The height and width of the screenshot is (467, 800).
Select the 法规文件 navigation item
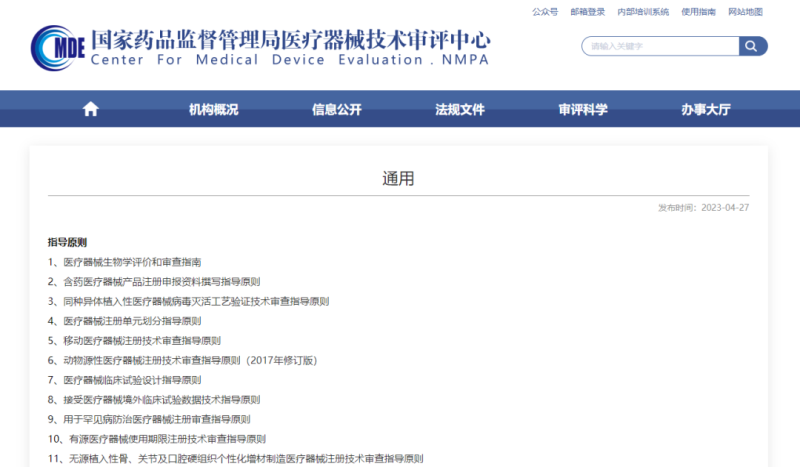coord(459,109)
